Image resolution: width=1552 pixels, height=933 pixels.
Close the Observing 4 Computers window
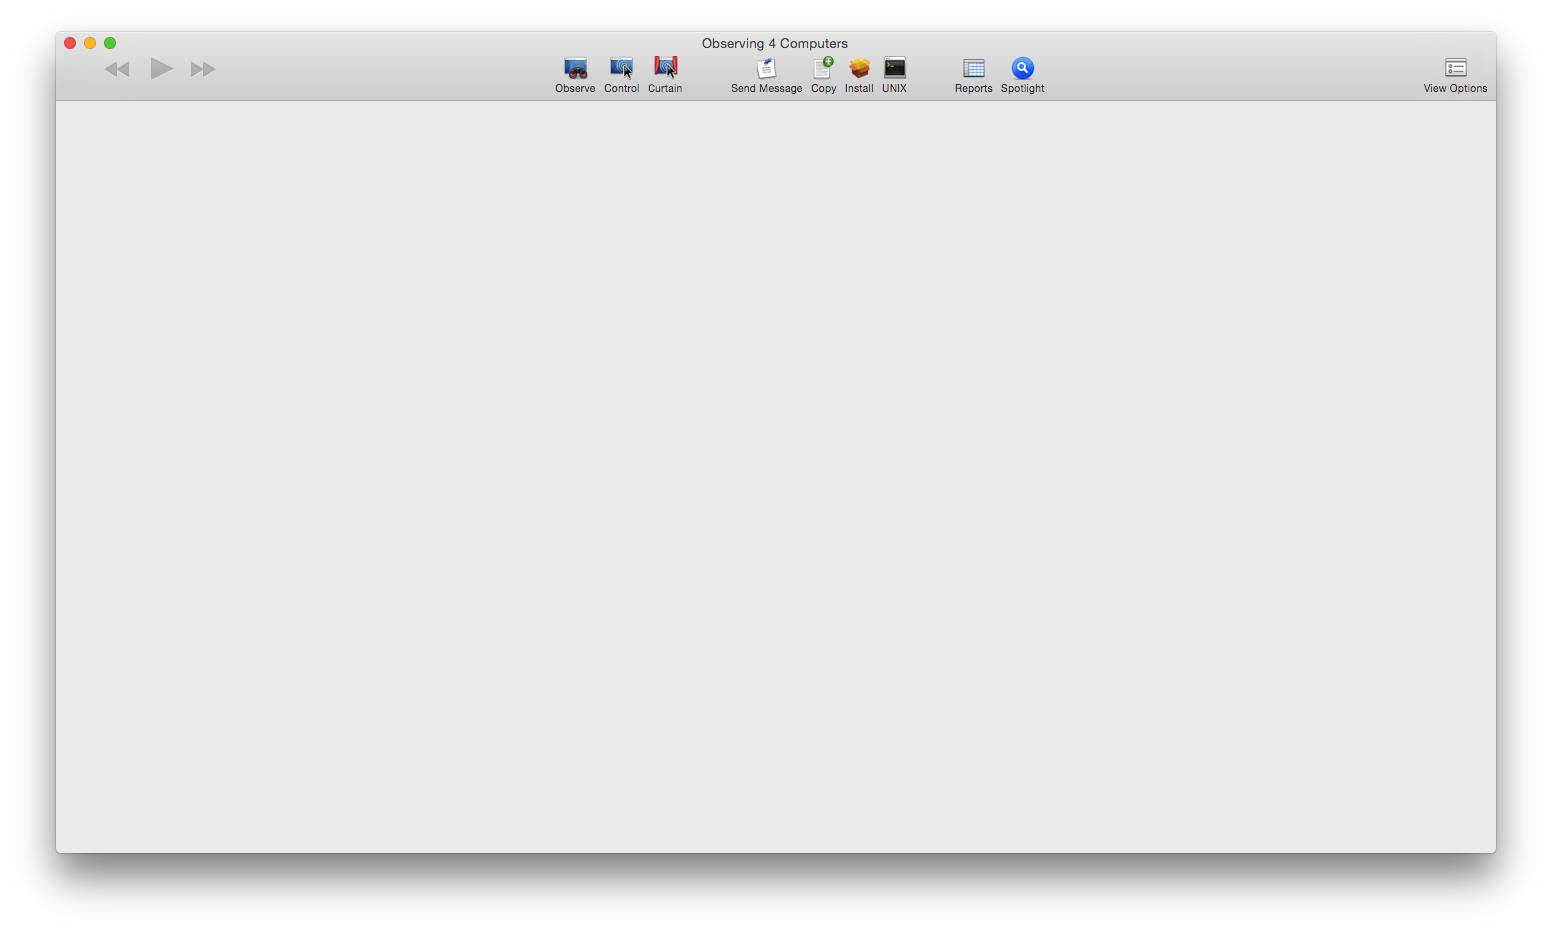[x=70, y=43]
